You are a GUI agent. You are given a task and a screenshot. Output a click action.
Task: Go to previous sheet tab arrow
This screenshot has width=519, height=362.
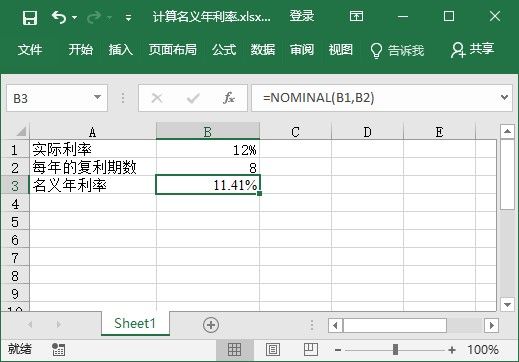click(x=30, y=324)
